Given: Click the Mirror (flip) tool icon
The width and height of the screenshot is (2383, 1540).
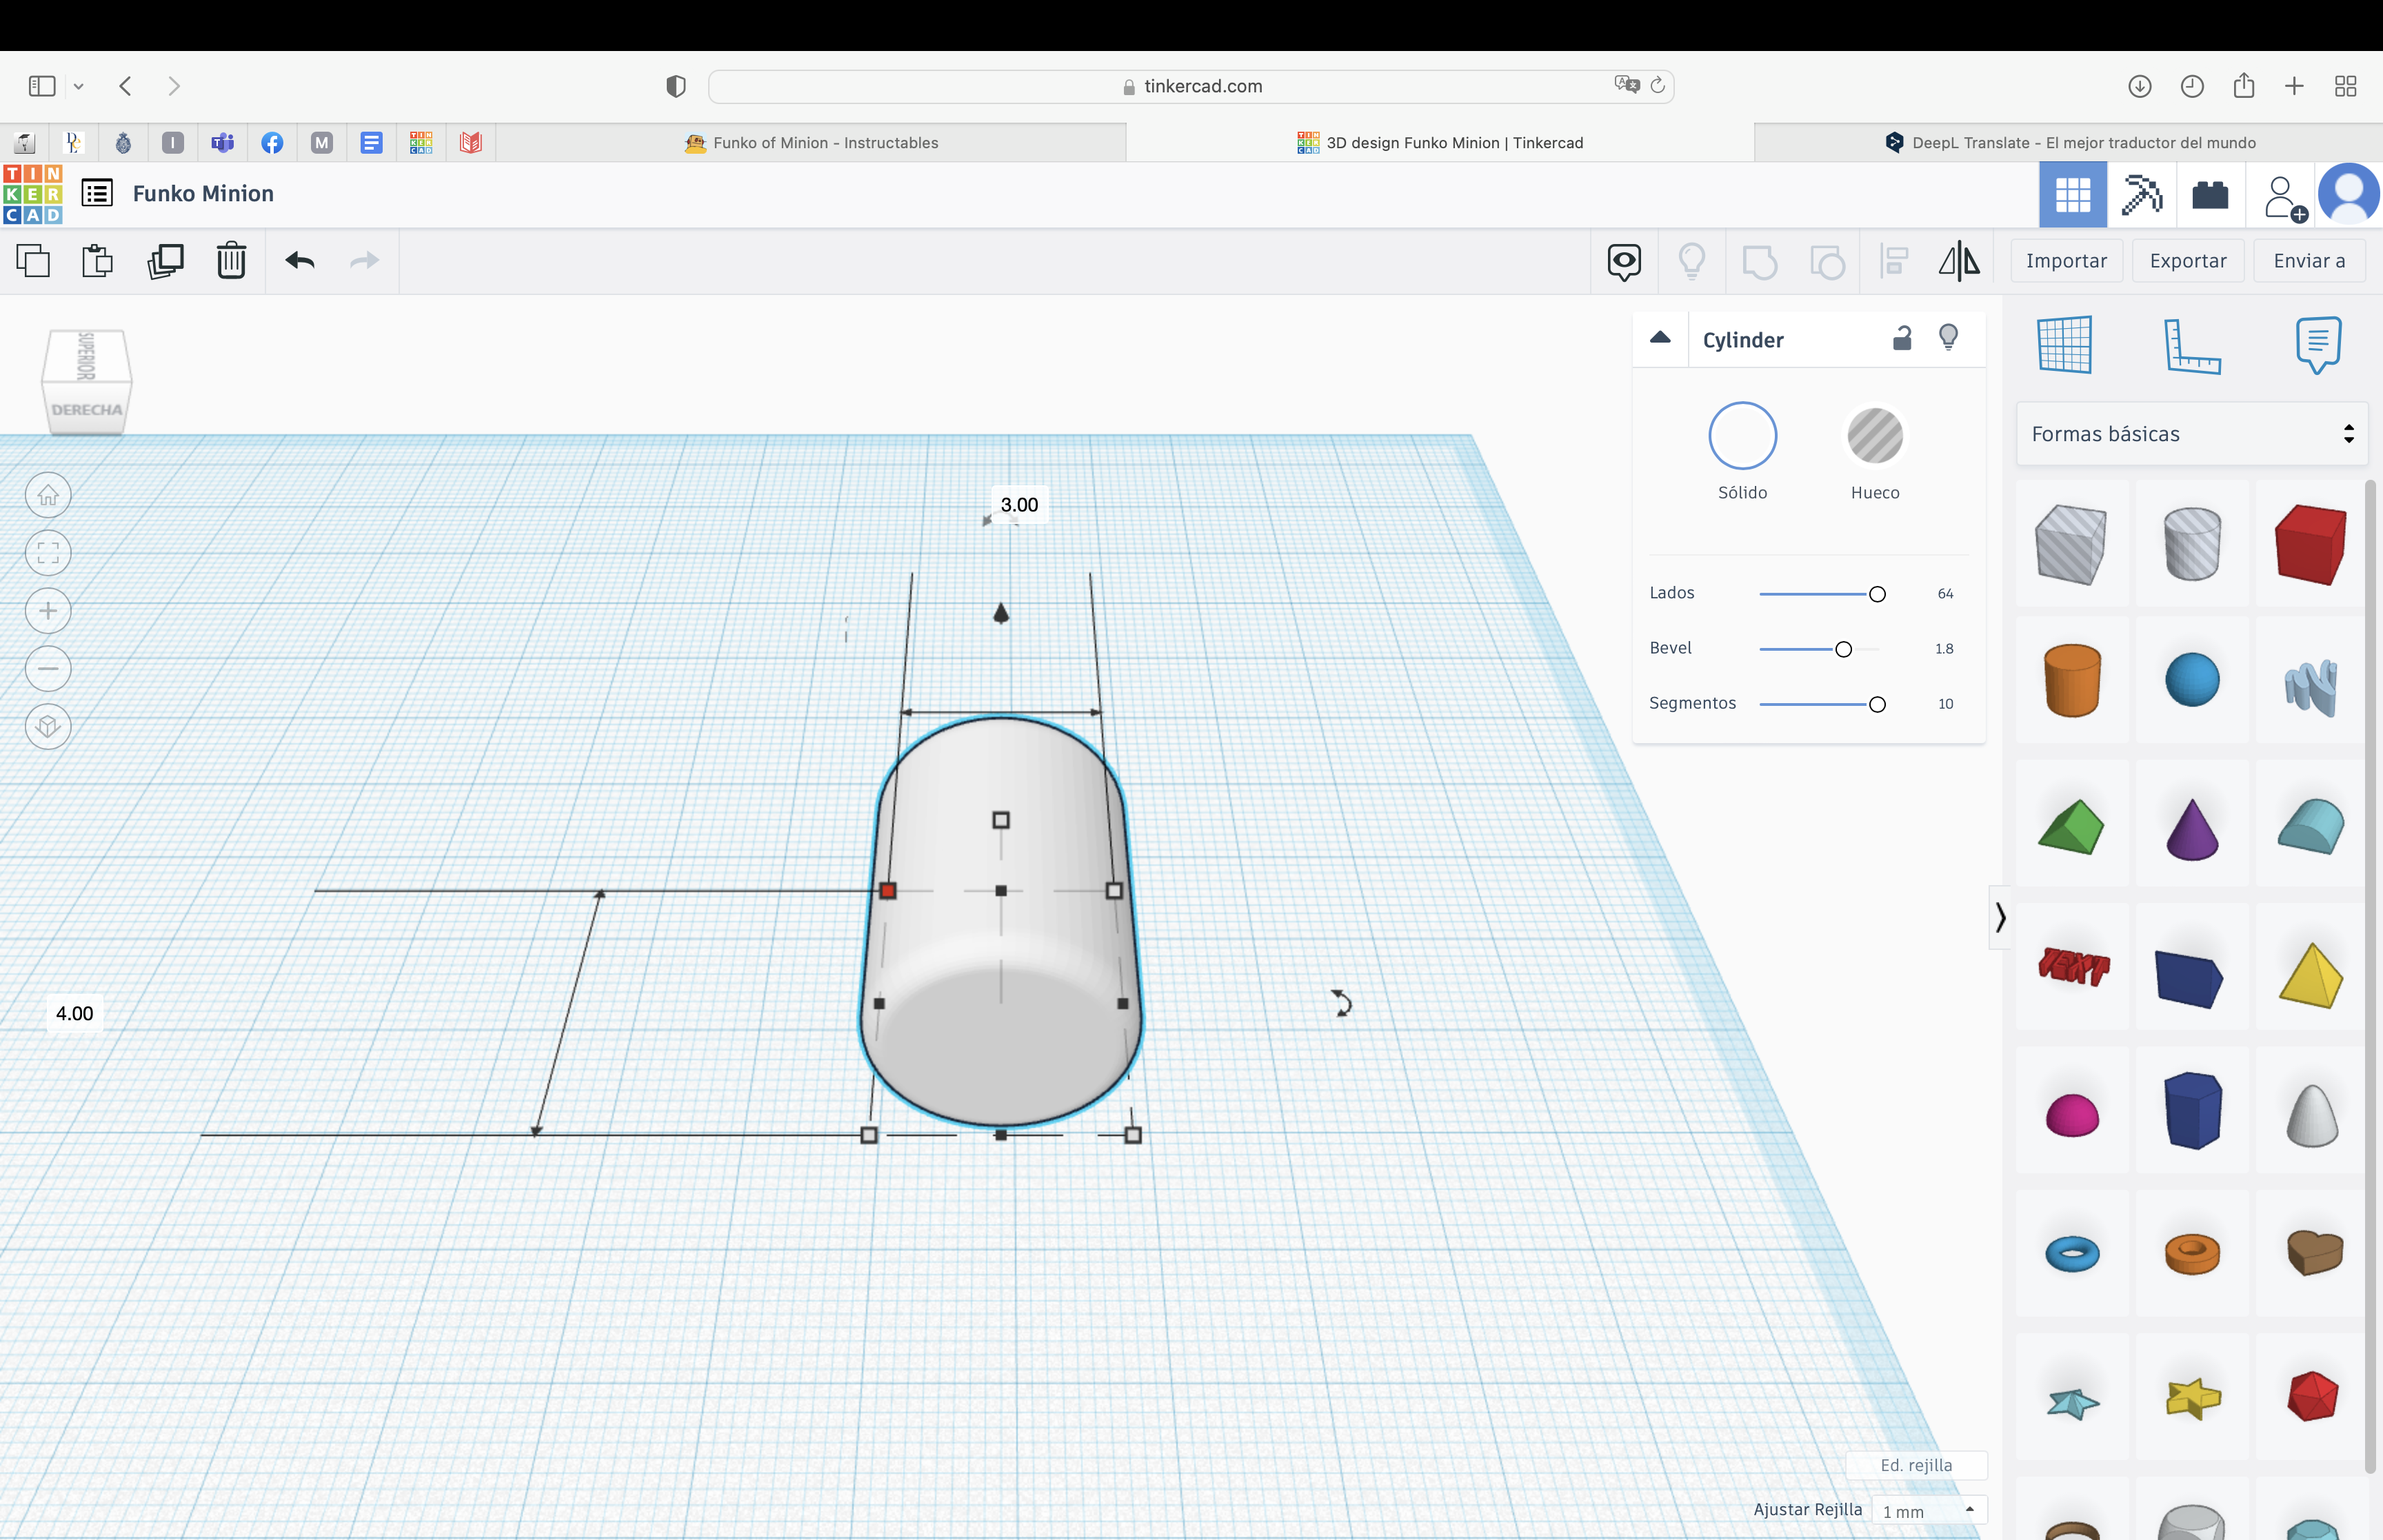Looking at the screenshot, I should (1958, 261).
